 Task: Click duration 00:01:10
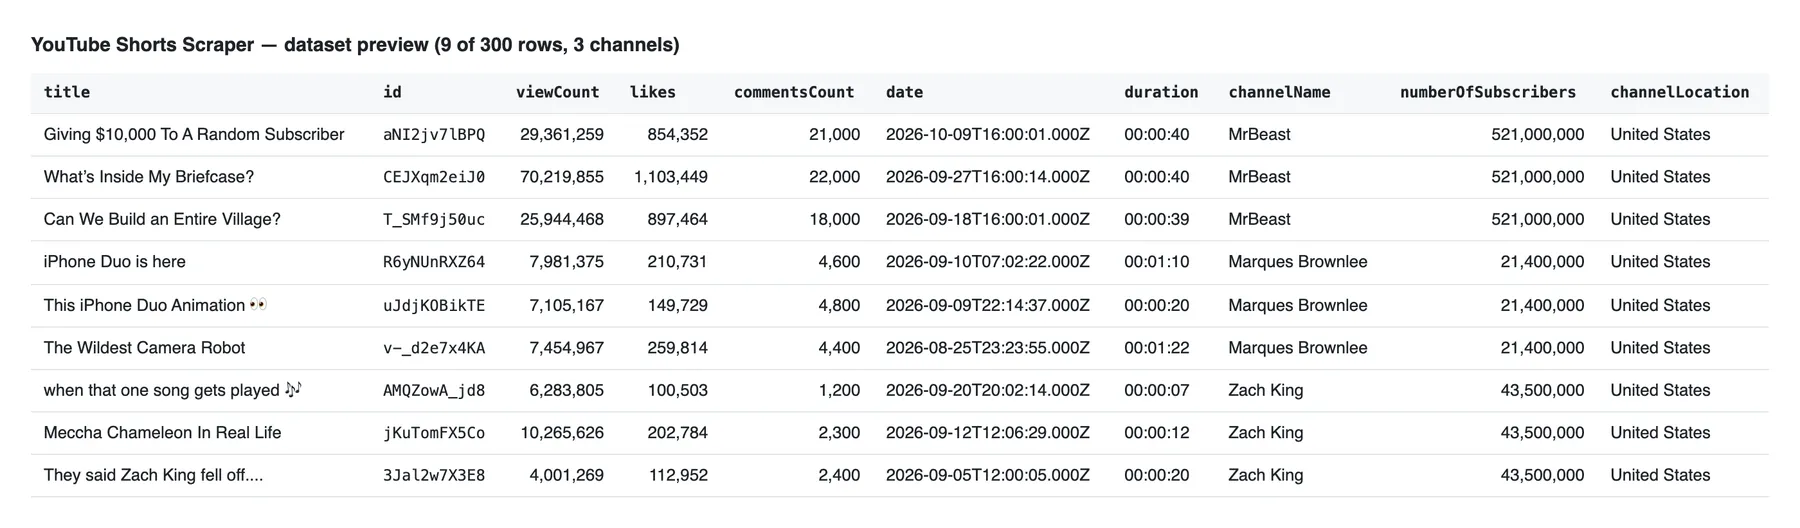1157,262
